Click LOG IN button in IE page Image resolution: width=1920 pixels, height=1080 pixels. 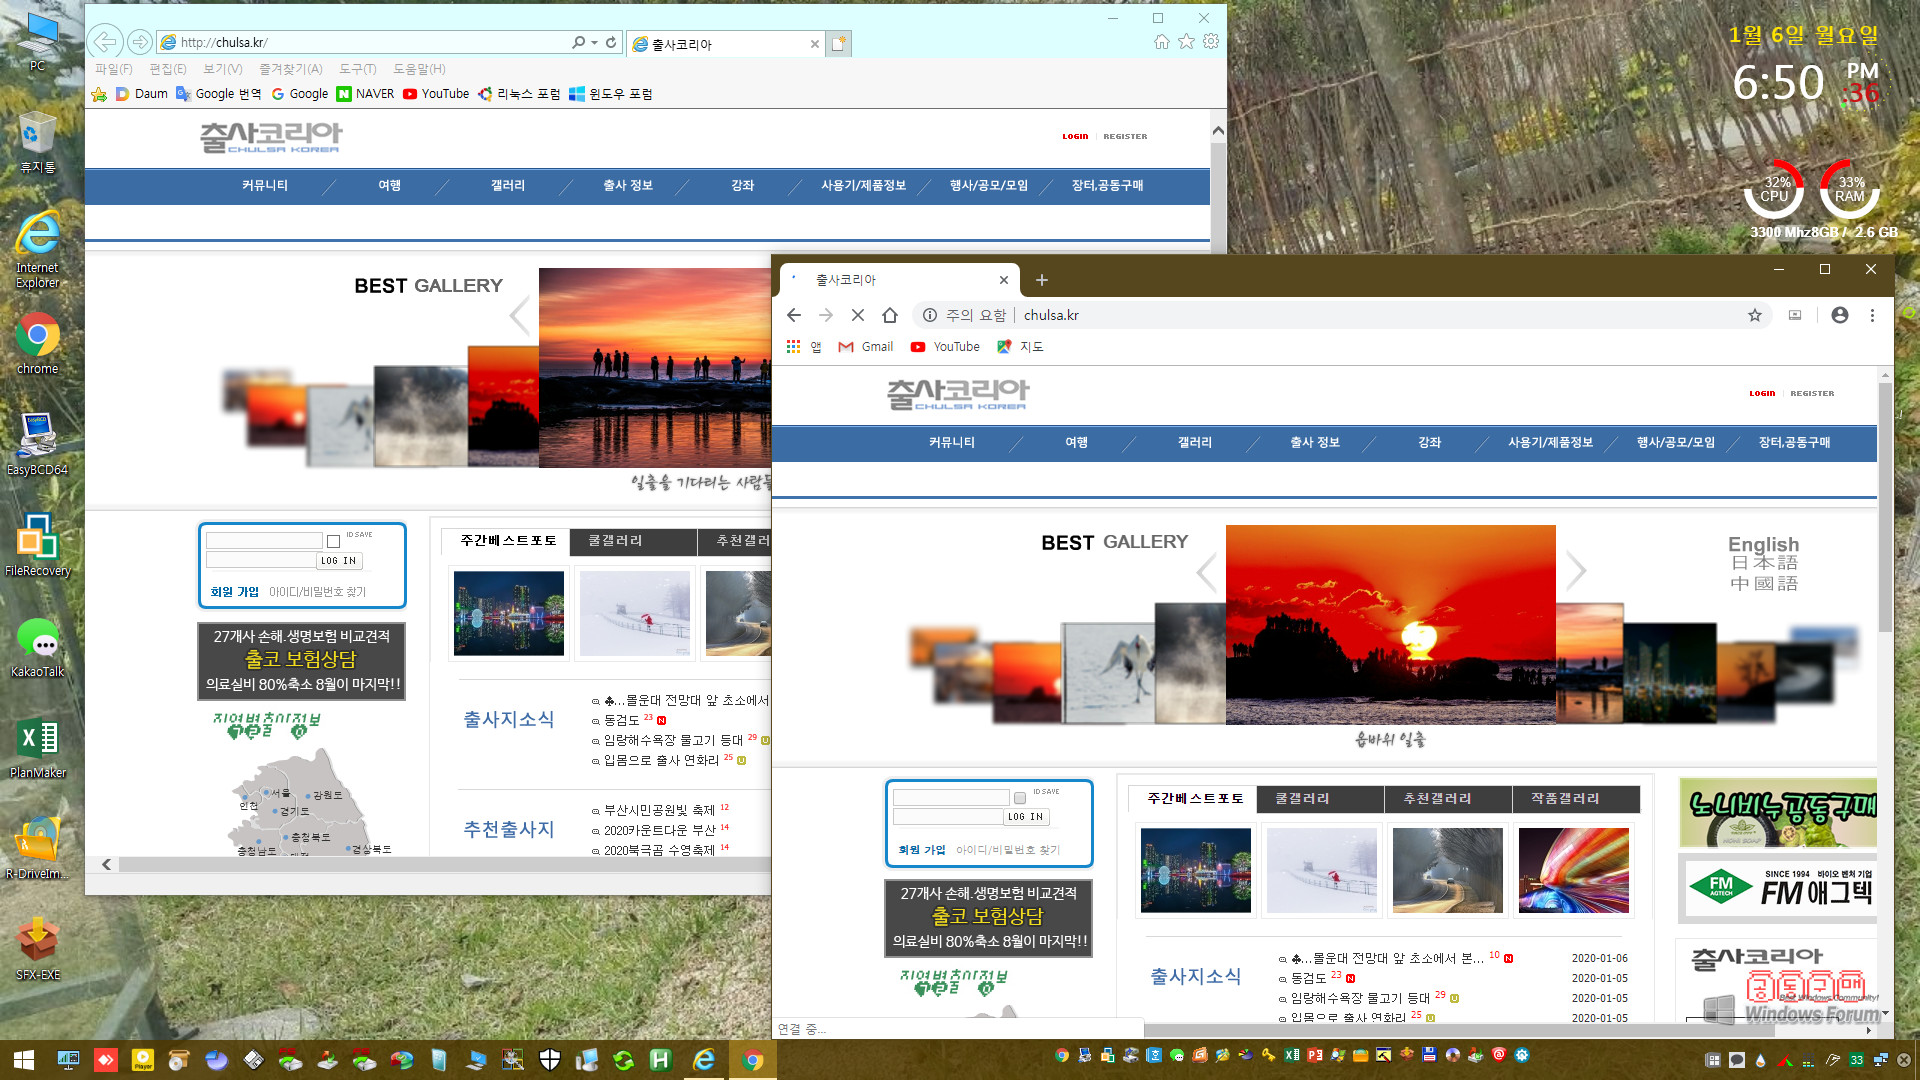[x=338, y=561]
